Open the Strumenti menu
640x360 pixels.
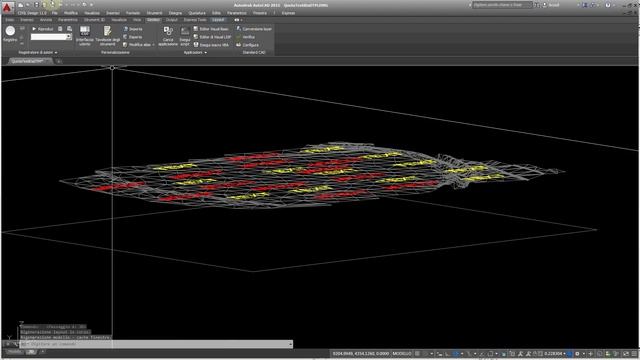[154, 13]
